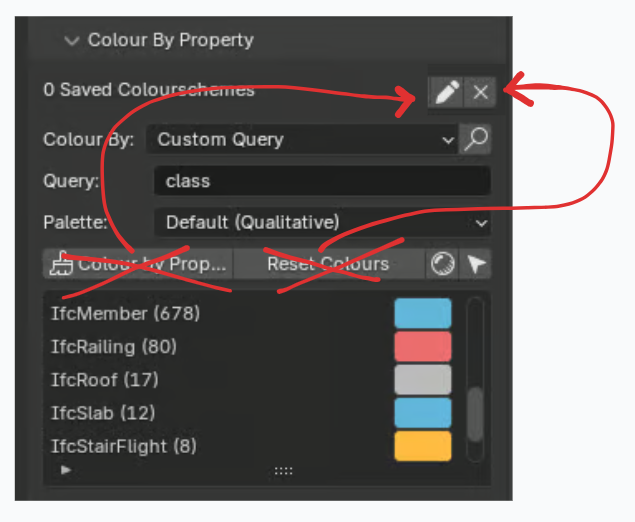Viewport: 635px width, 522px height.
Task: Expand the small triangle at list bottom
Action: pos(66,470)
